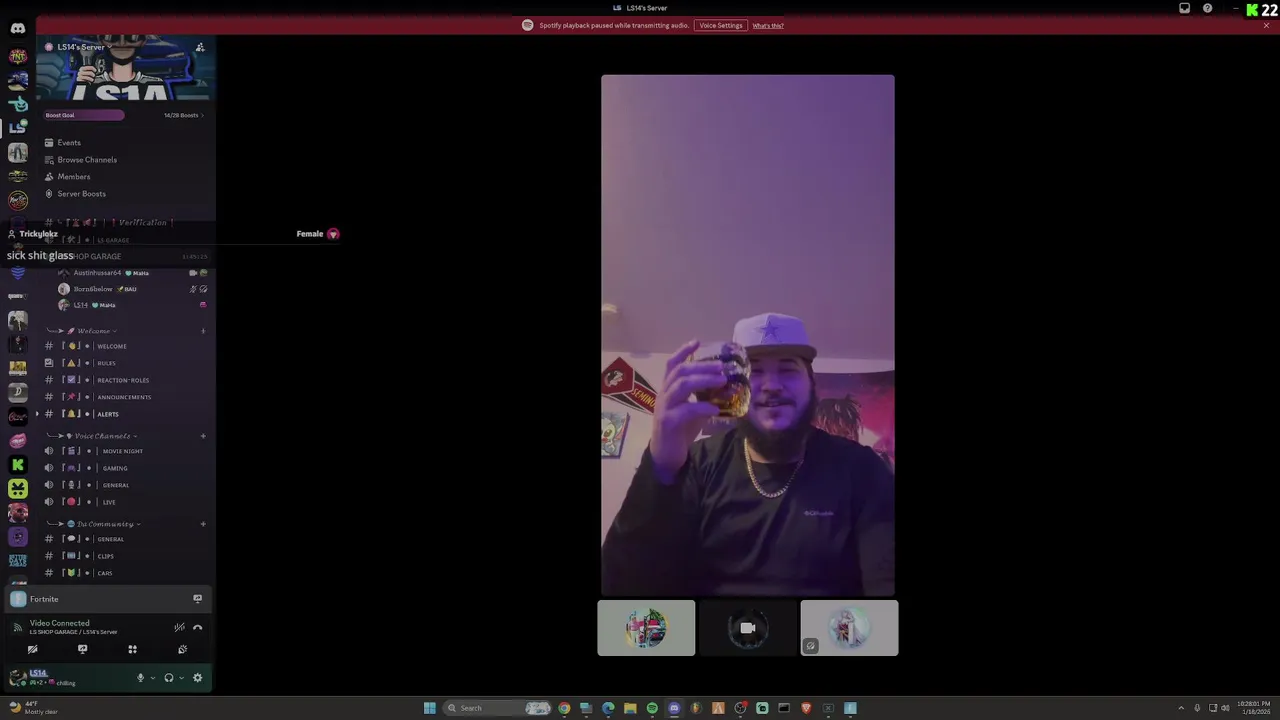The image size is (1280, 720).
Task: Click the LS14 user profile name
Action: [38, 673]
